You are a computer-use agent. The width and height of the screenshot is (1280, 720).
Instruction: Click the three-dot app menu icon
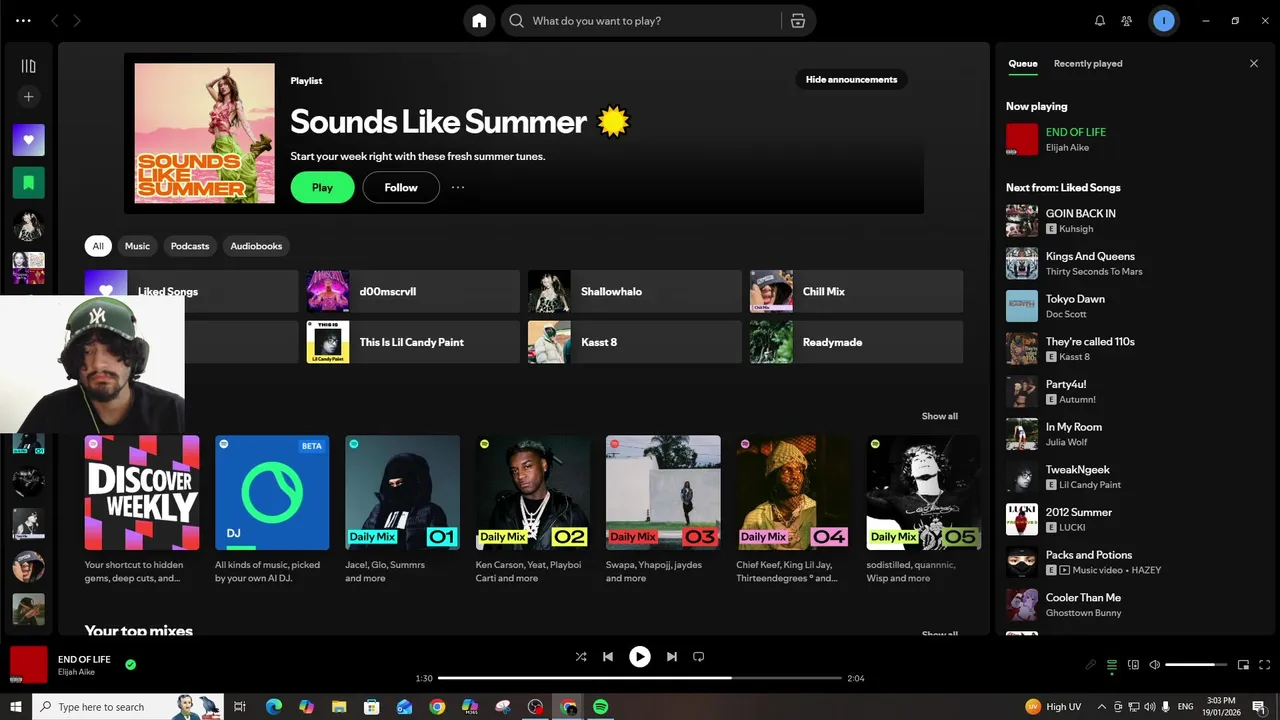(23, 21)
